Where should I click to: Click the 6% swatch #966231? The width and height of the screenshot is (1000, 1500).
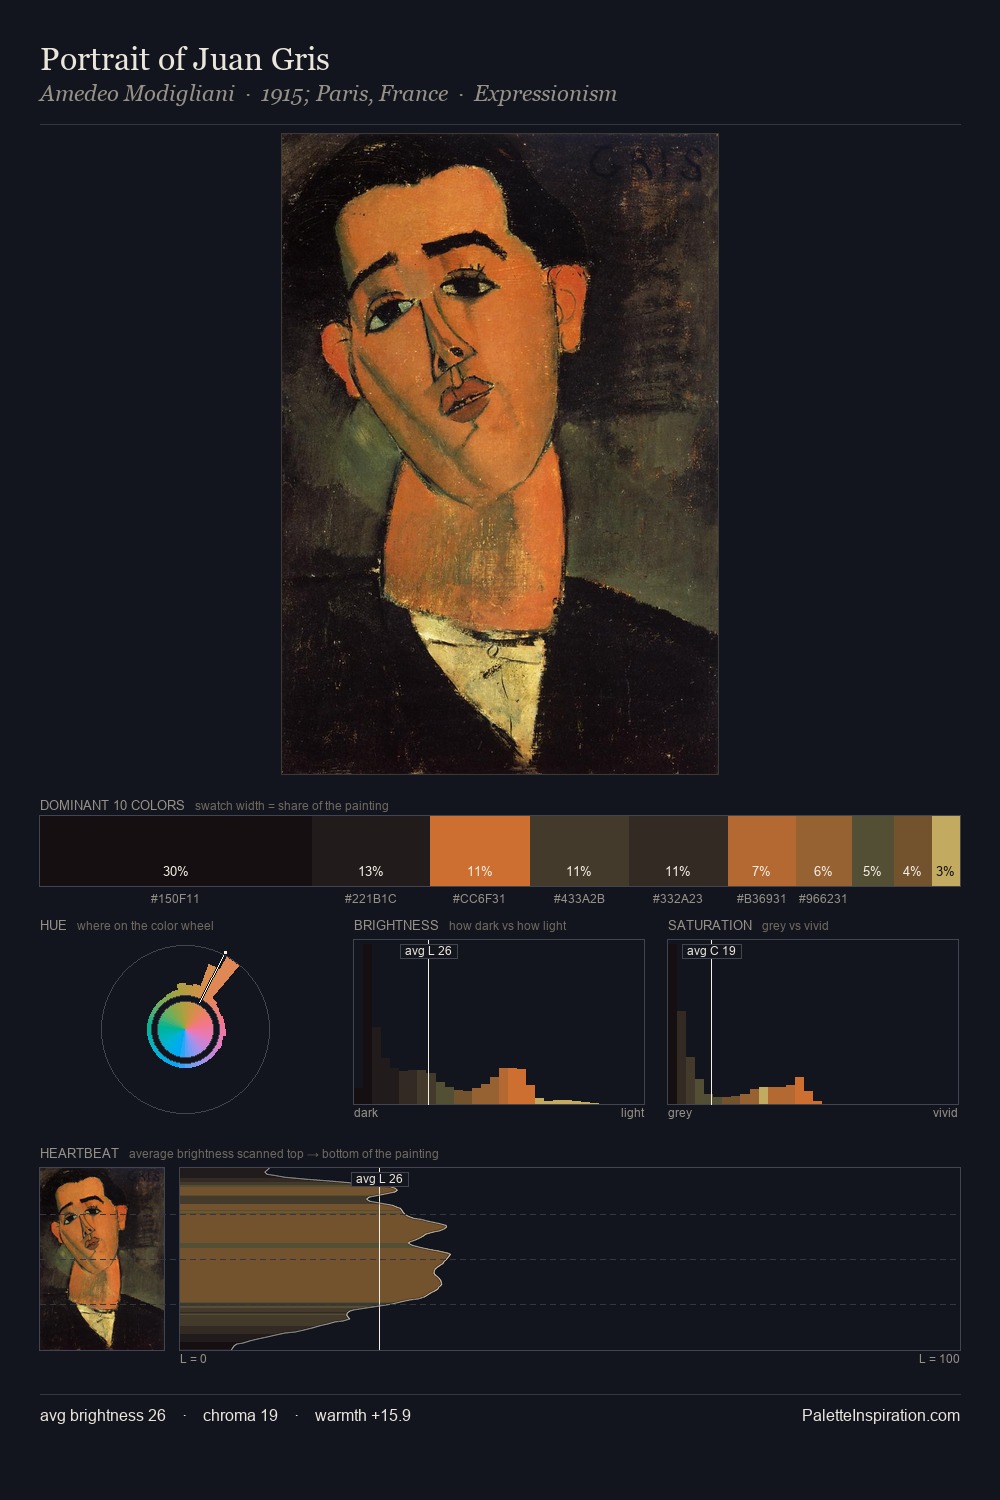[x=824, y=851]
